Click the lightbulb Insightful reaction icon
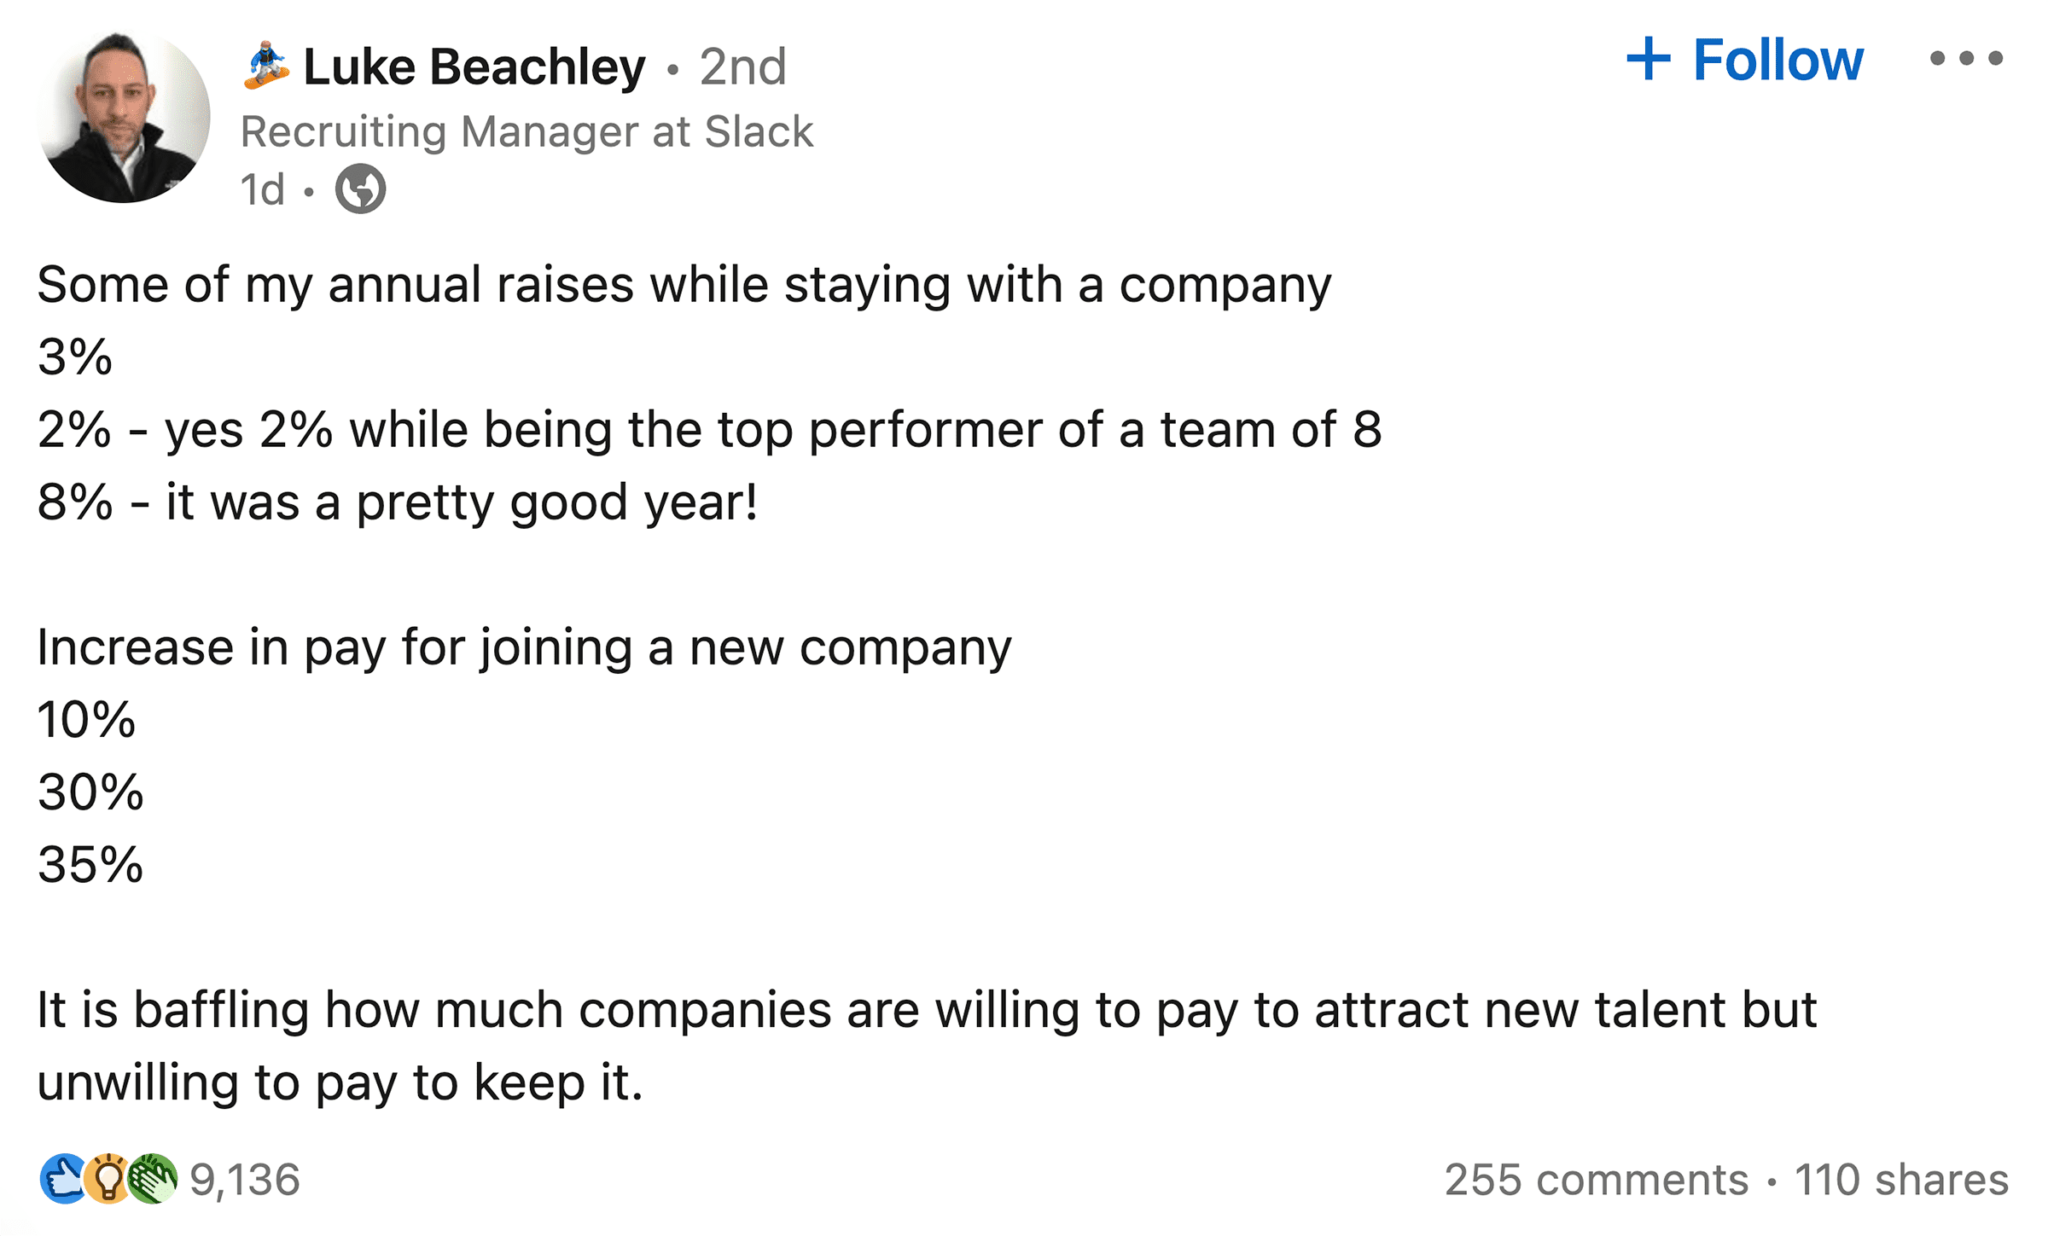The height and width of the screenshot is (1236, 2048). tap(107, 1179)
